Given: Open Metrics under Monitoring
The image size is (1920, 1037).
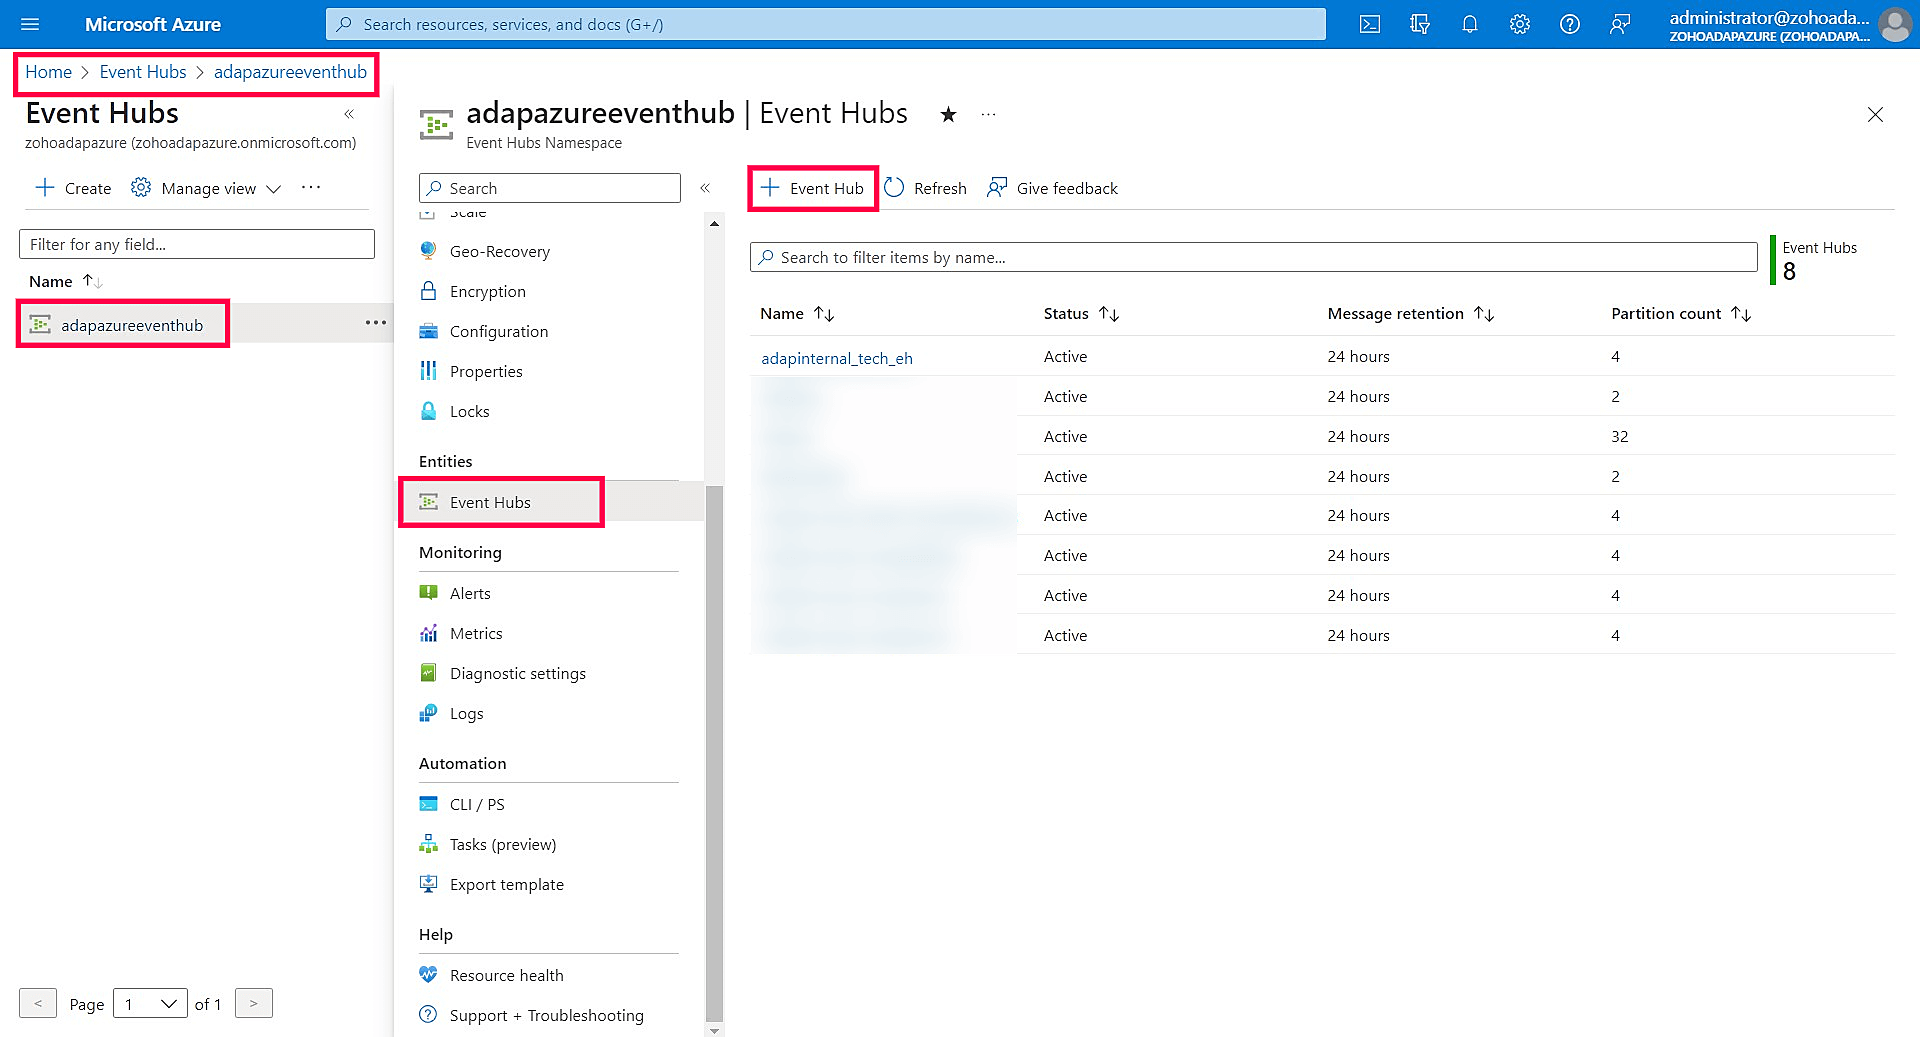Looking at the screenshot, I should [x=476, y=633].
